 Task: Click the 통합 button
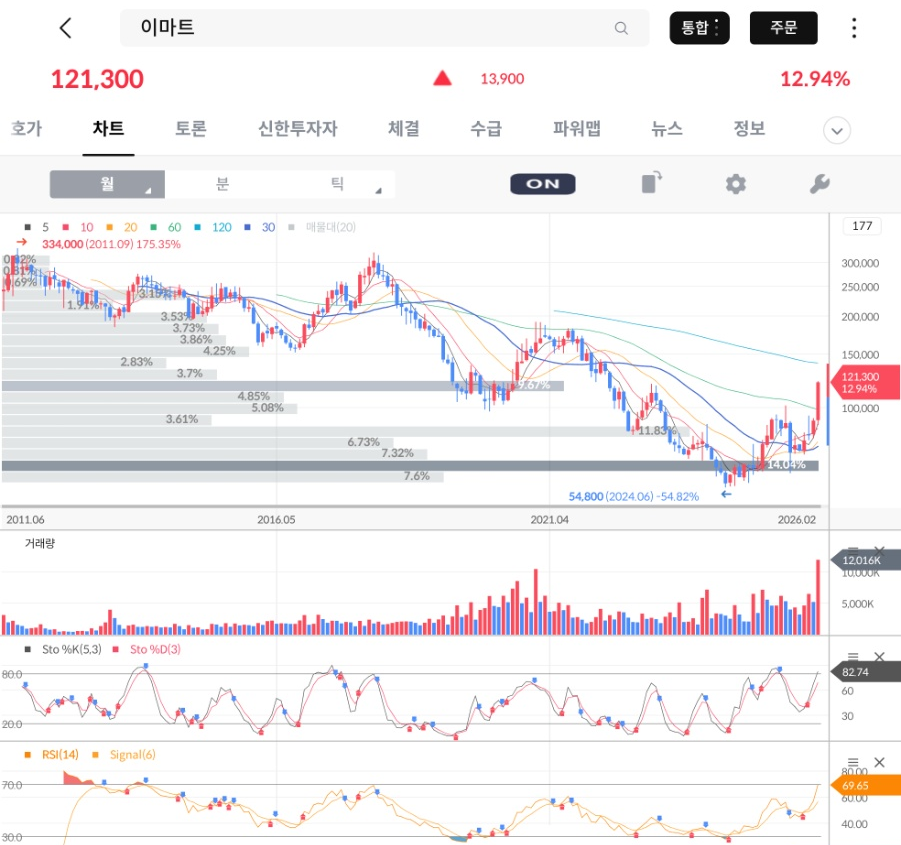tap(699, 28)
